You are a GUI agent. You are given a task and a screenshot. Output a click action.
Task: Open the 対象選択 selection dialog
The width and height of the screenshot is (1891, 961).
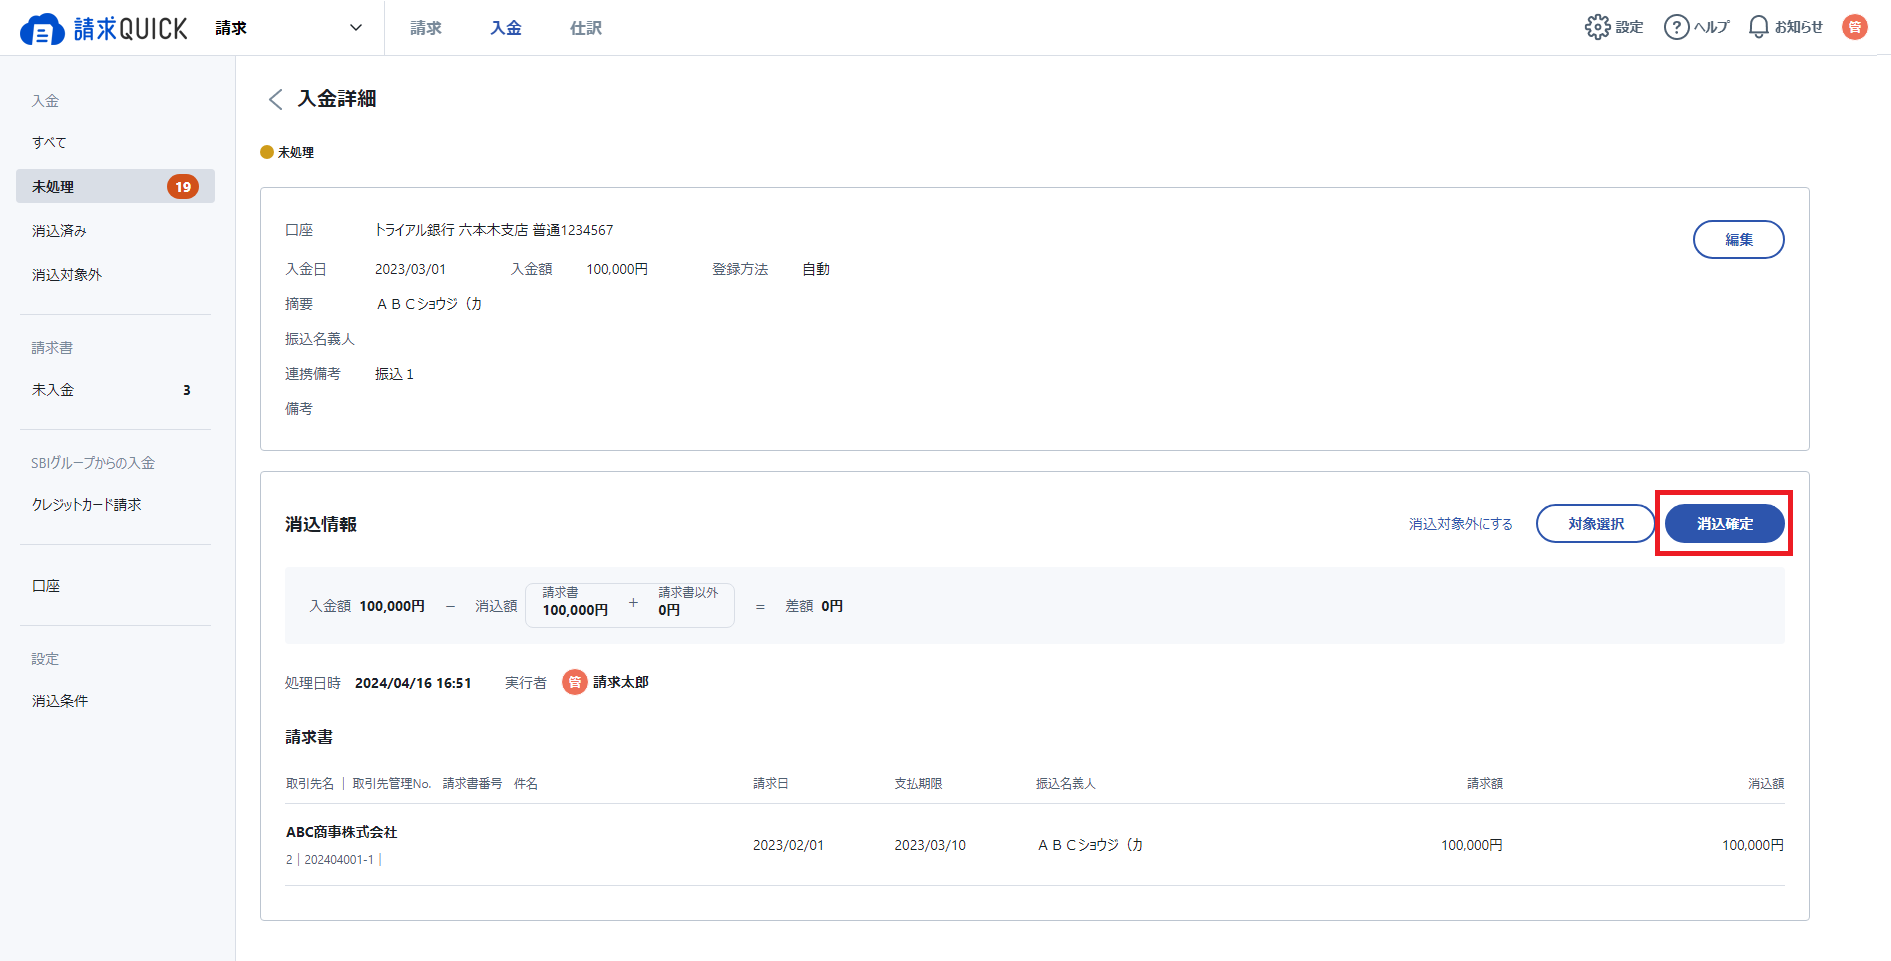pyautogui.click(x=1595, y=523)
